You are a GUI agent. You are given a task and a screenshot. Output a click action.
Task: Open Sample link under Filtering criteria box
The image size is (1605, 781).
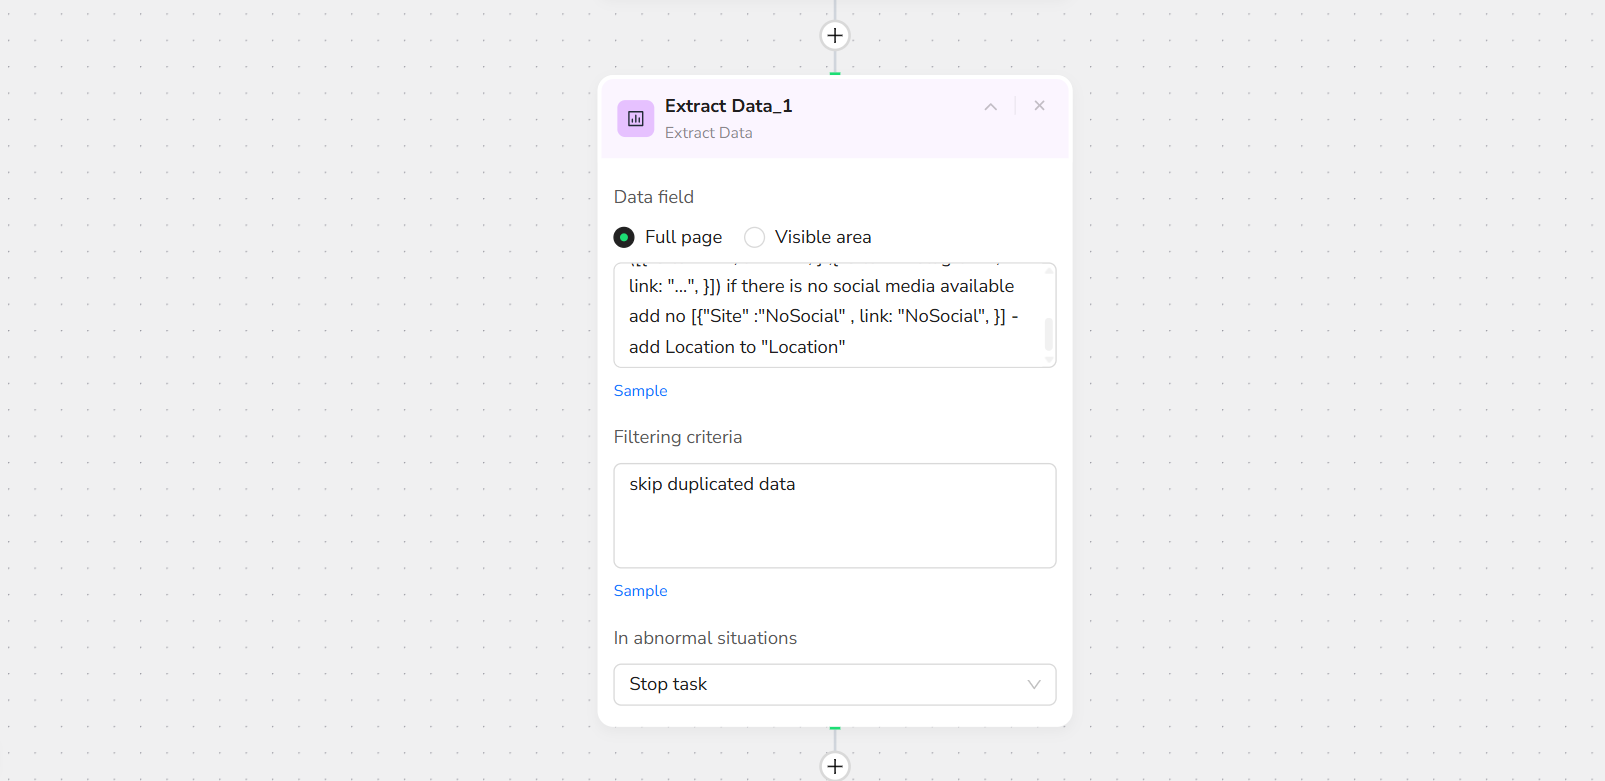tap(640, 591)
